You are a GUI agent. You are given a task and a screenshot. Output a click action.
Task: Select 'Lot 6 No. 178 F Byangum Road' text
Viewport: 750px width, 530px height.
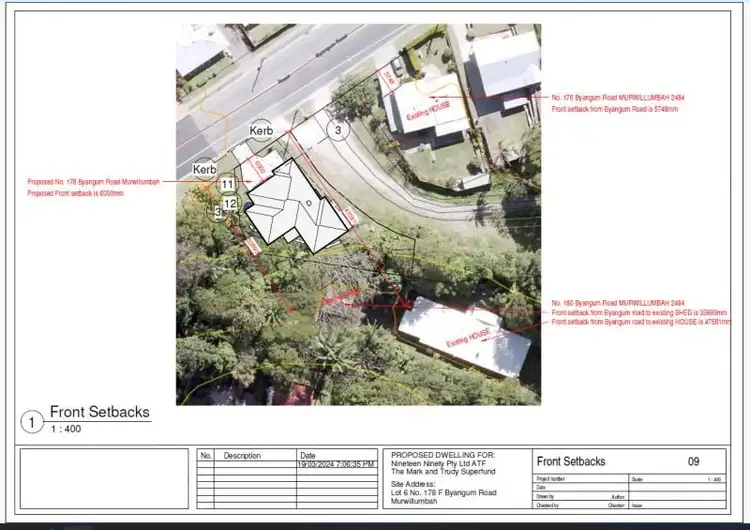pos(443,493)
